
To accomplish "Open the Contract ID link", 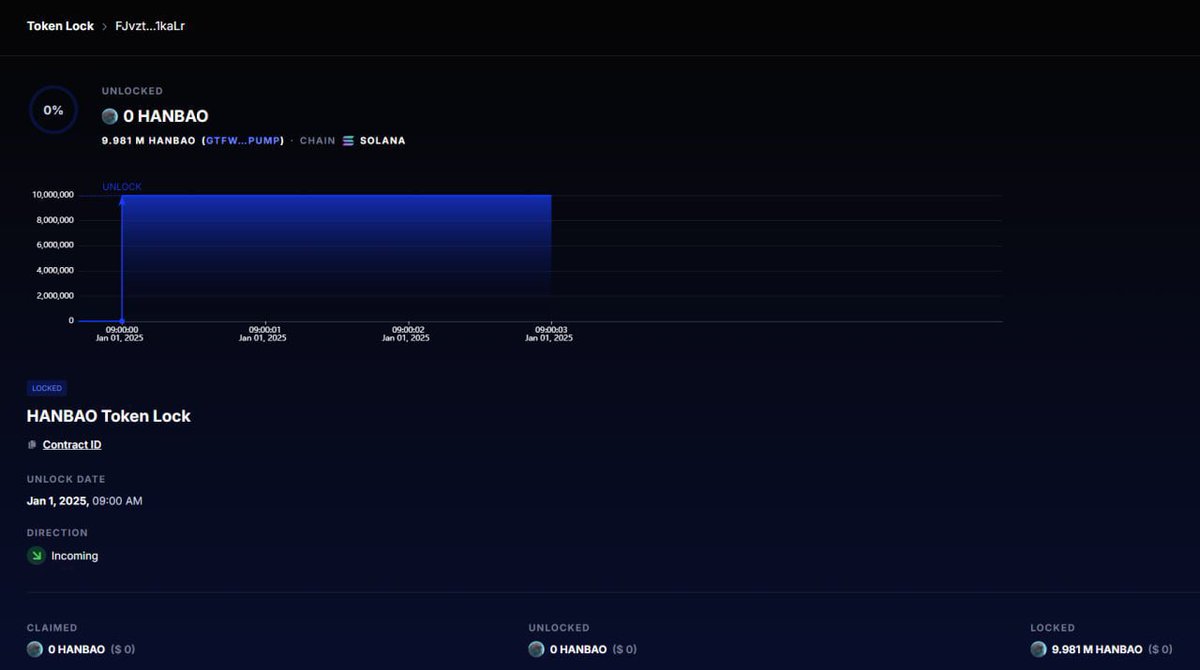I will click(x=72, y=445).
